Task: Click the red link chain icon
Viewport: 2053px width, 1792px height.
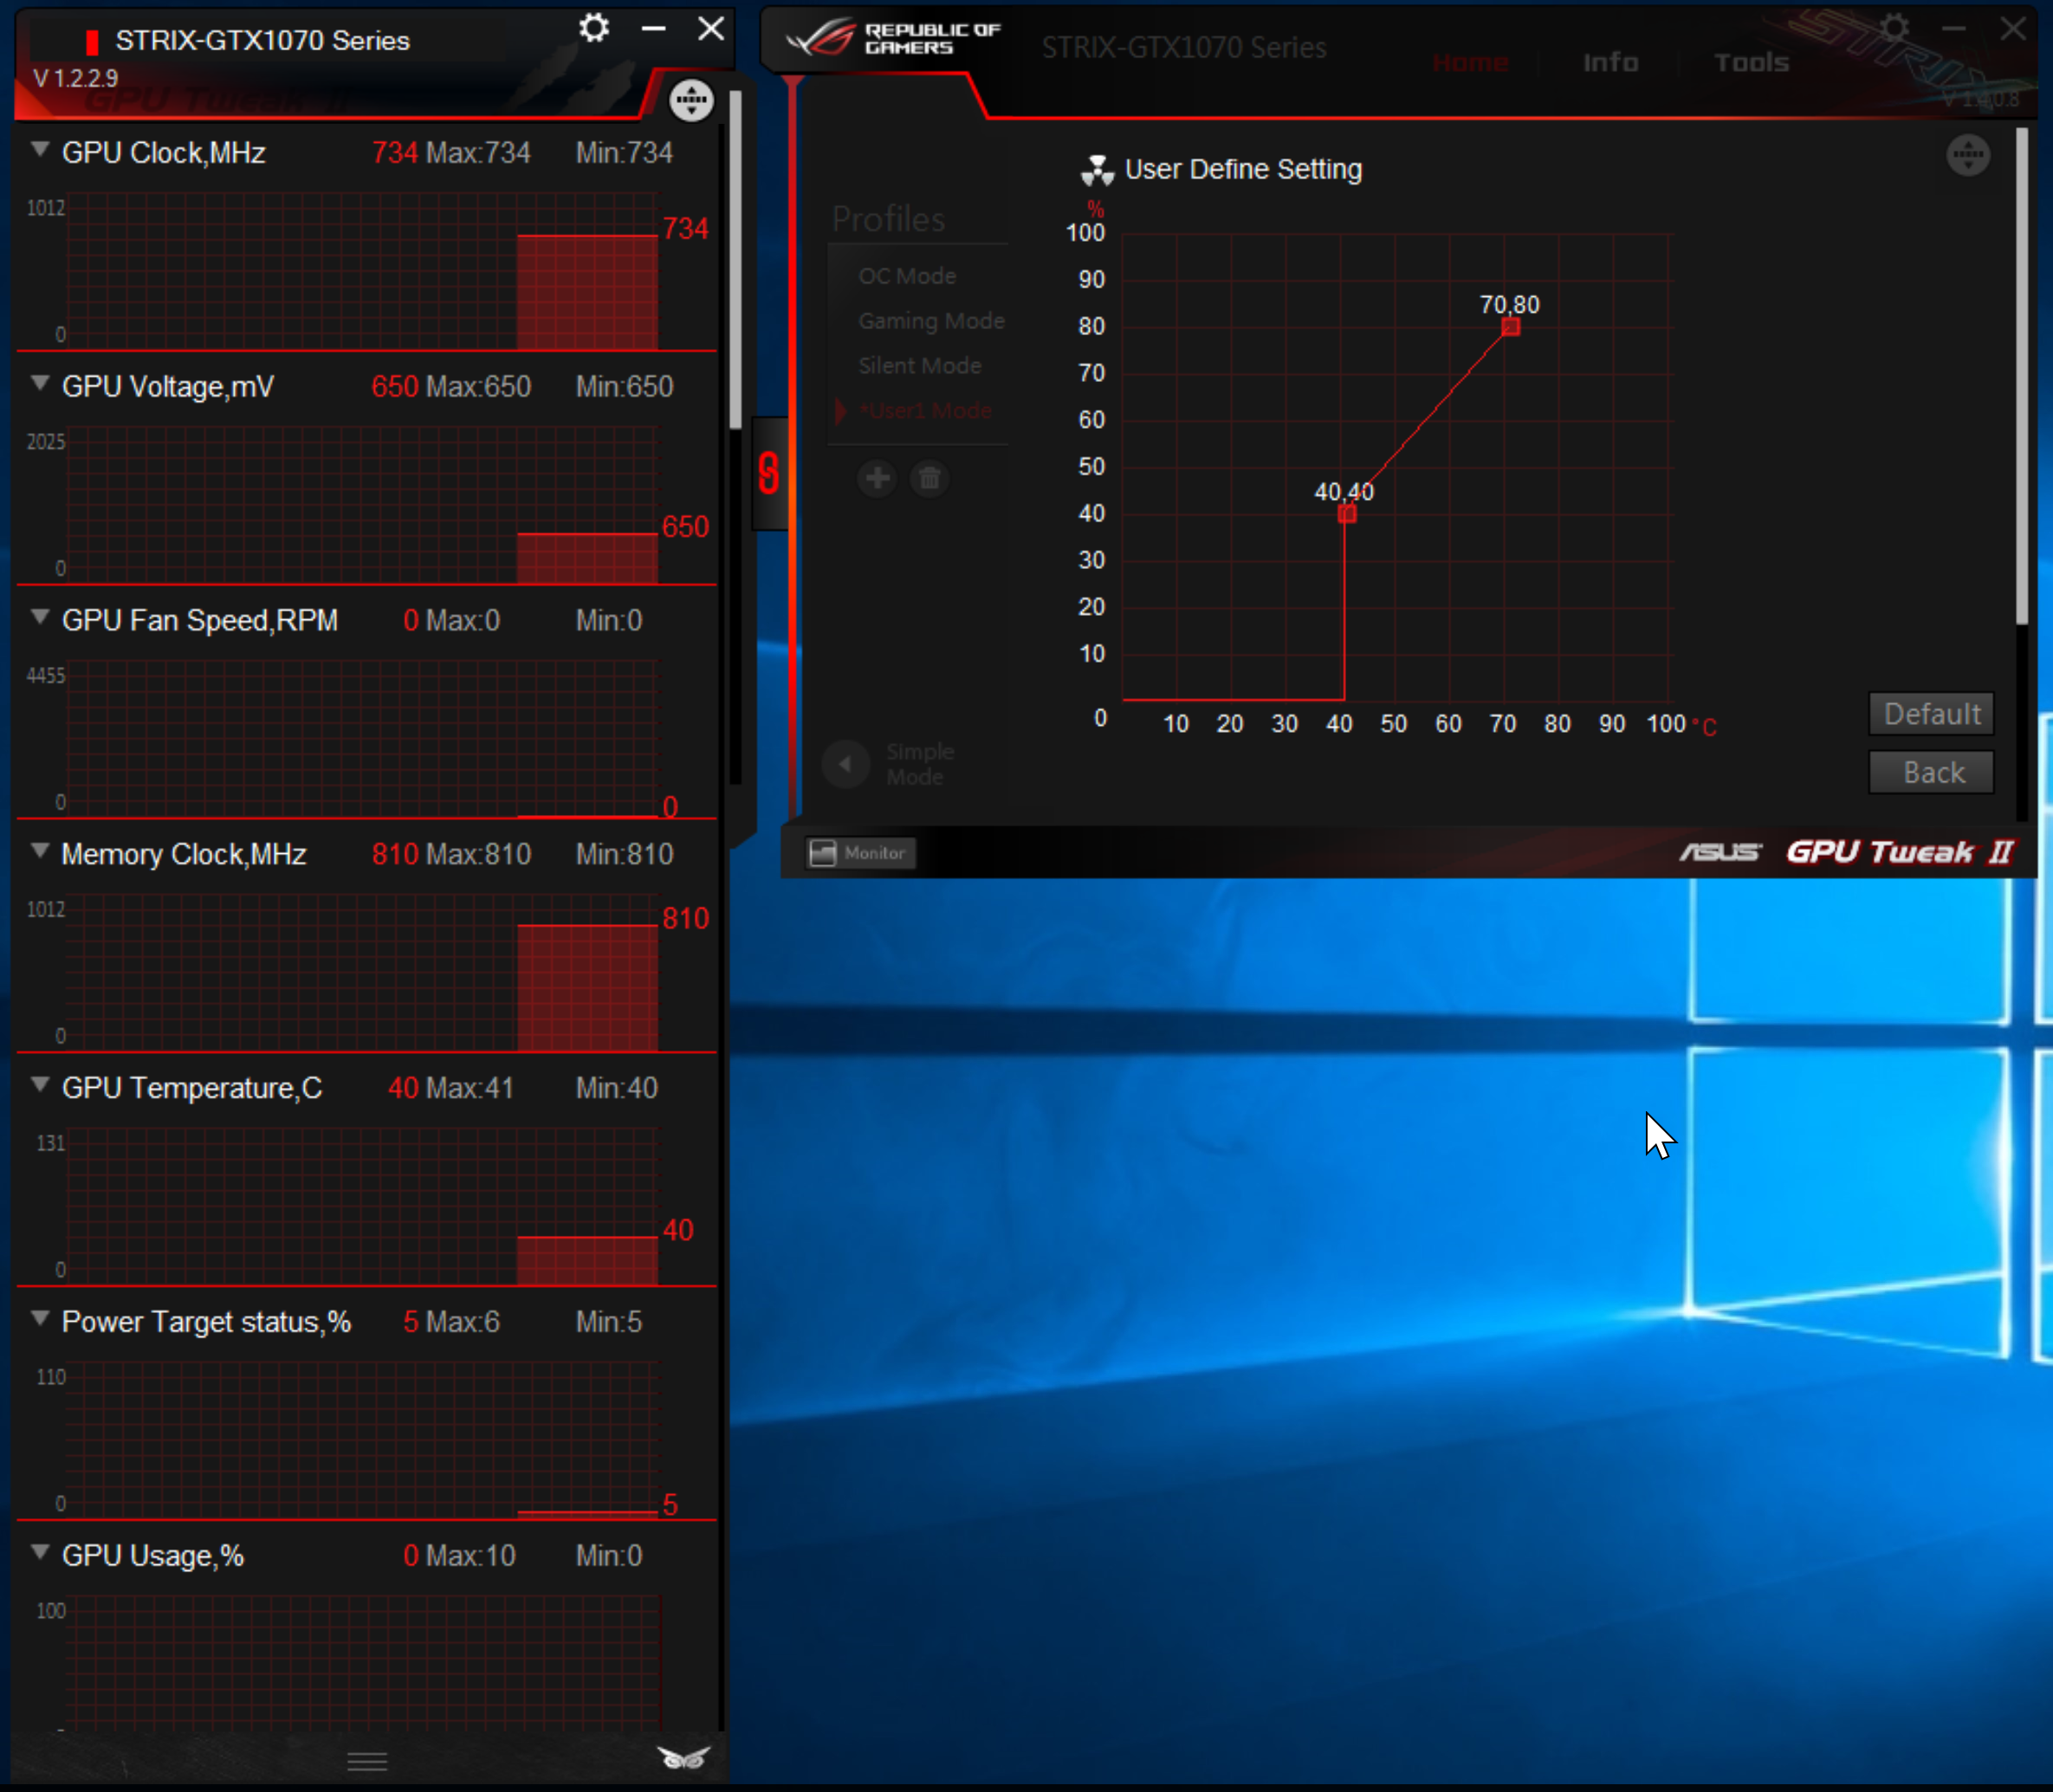Action: [768, 473]
